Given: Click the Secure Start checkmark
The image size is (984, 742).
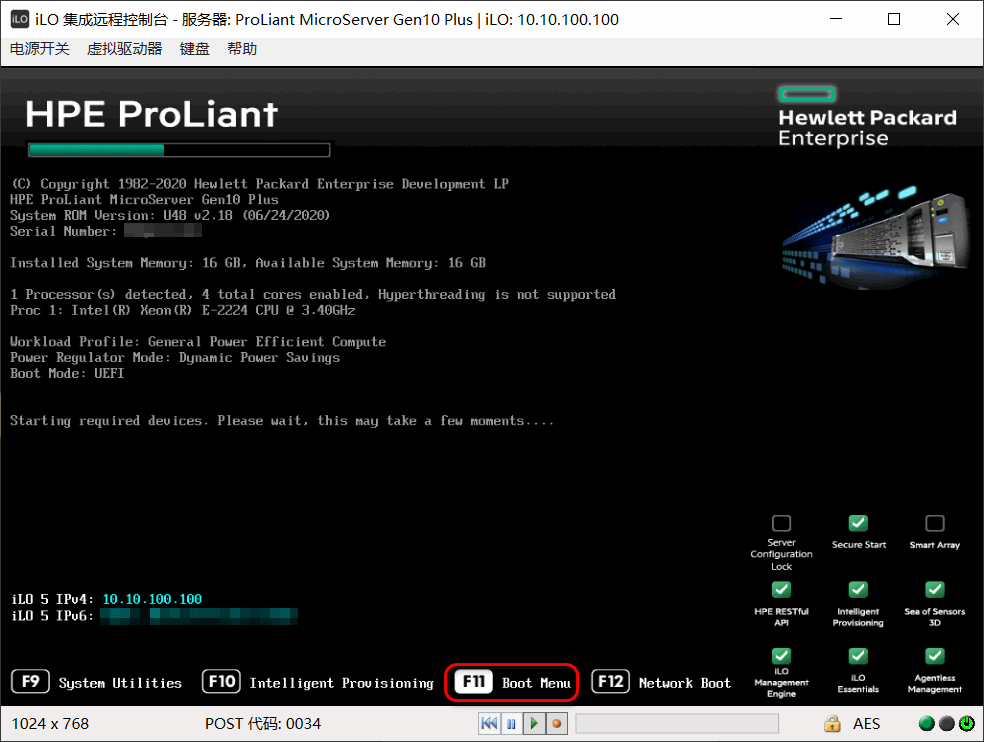Looking at the screenshot, I should coord(858,524).
